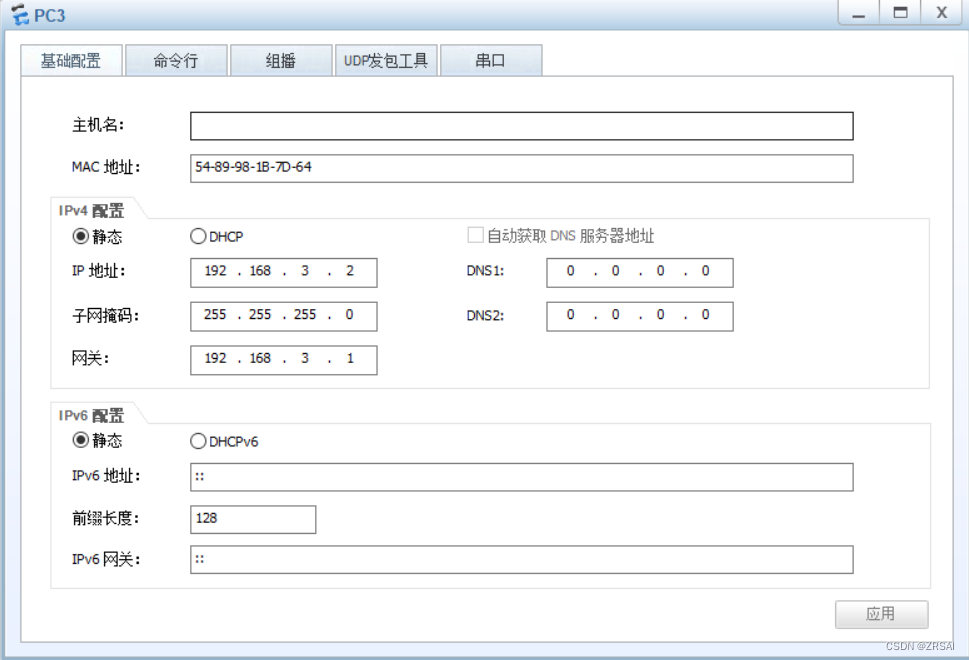Click the DNS2 address field
969x660 pixels.
(x=640, y=316)
